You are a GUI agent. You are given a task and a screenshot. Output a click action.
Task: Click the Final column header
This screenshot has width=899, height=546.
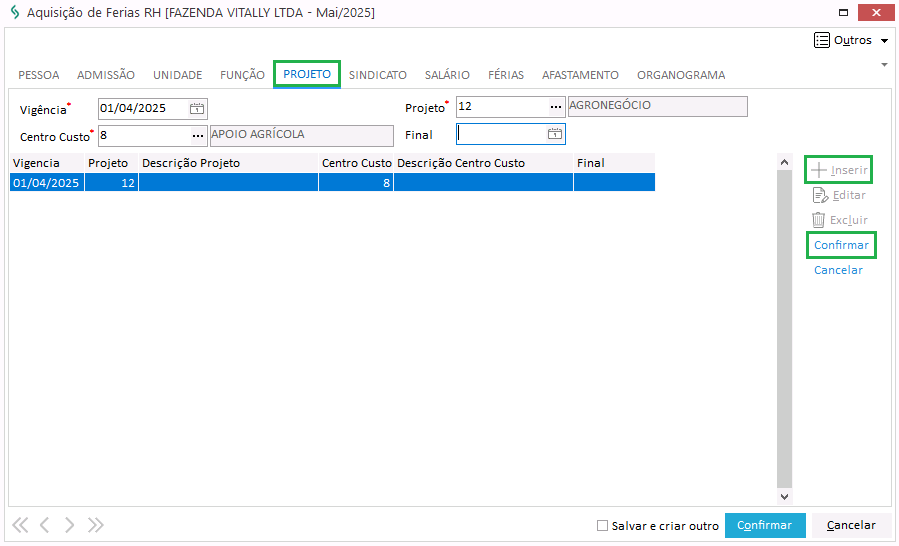click(614, 163)
